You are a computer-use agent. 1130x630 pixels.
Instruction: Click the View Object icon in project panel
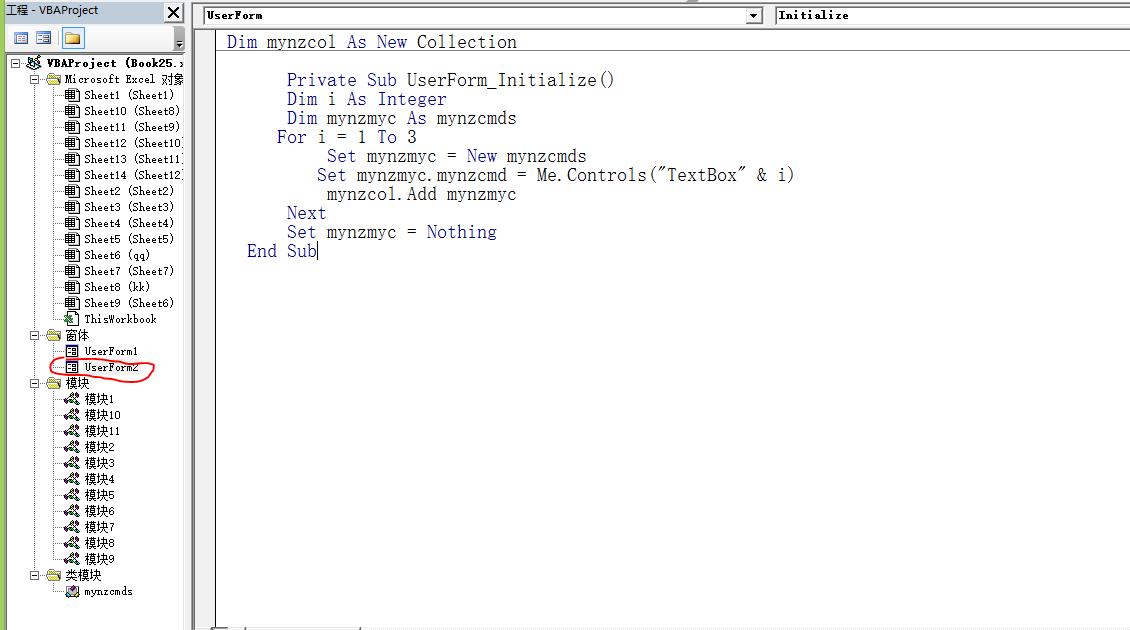[x=44, y=37]
